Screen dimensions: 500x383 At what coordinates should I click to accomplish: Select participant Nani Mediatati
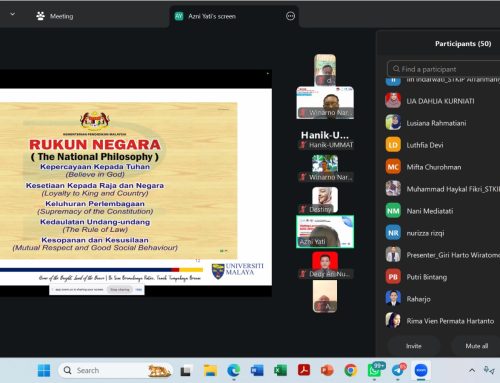pyautogui.click(x=442, y=211)
